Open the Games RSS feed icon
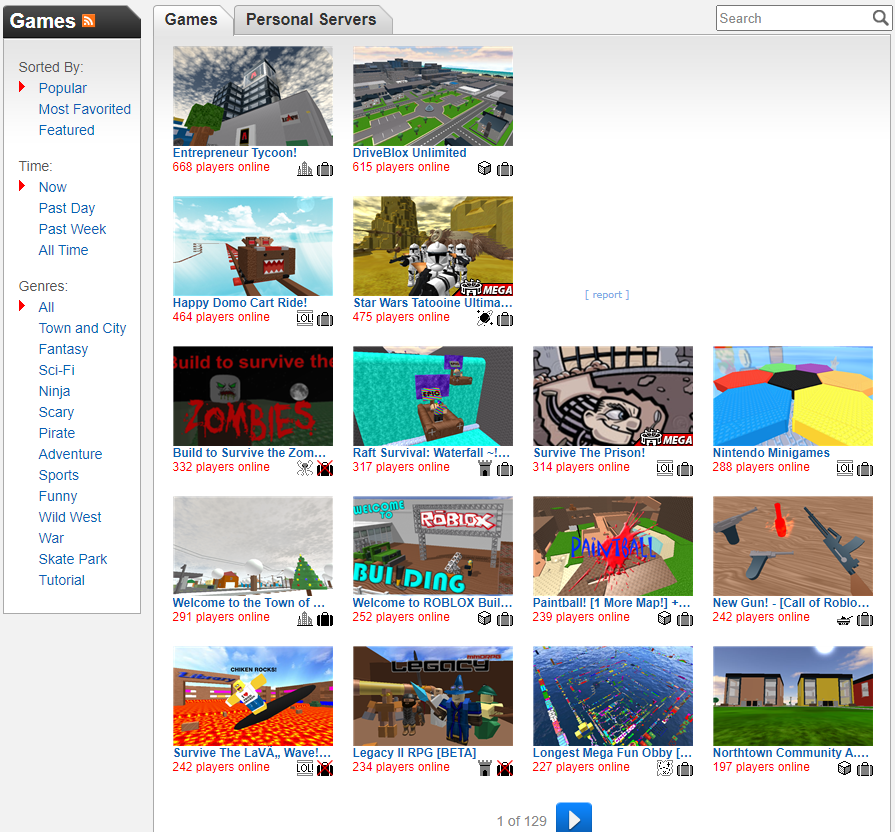Screen dimensions: 895x832 (88, 21)
